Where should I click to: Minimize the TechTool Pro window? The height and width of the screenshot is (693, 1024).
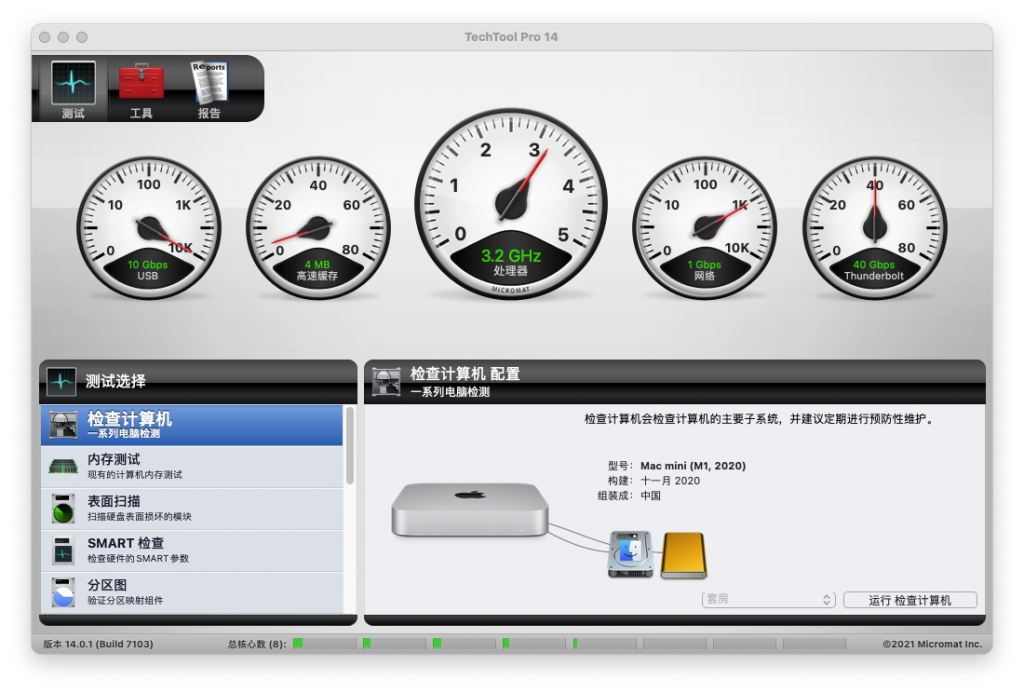coord(63,37)
